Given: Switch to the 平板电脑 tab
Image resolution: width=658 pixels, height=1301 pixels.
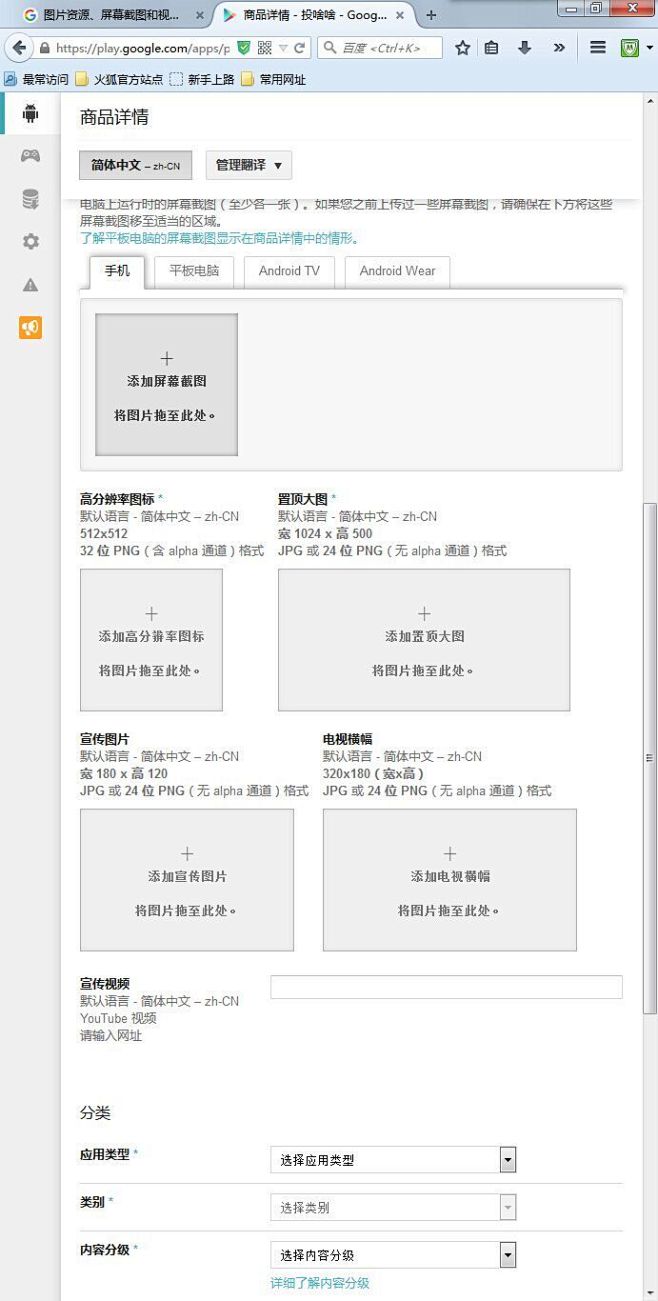Looking at the screenshot, I should click(194, 271).
